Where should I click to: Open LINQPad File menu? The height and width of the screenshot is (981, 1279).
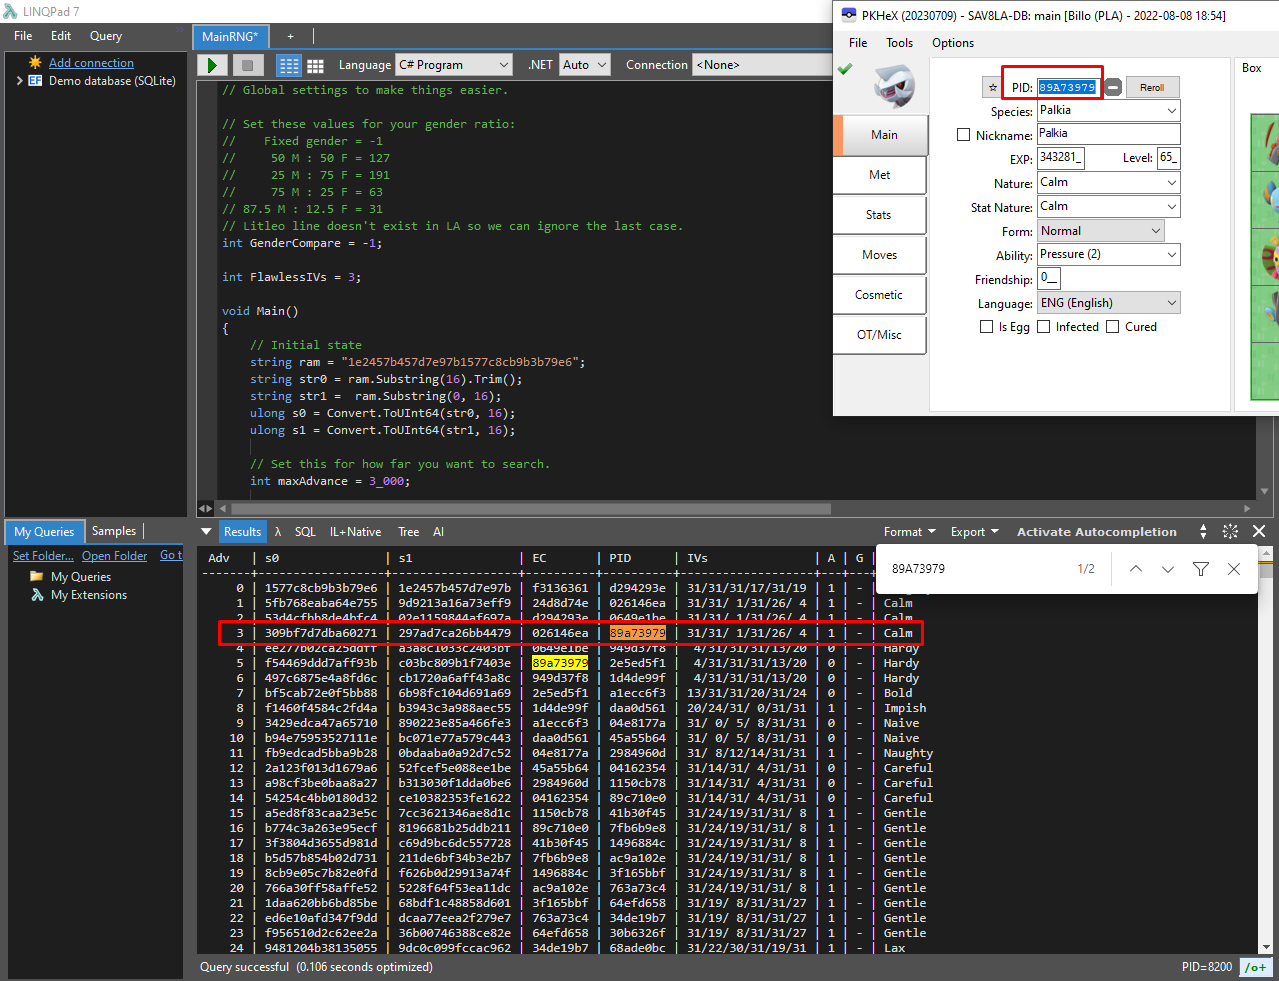click(x=23, y=36)
